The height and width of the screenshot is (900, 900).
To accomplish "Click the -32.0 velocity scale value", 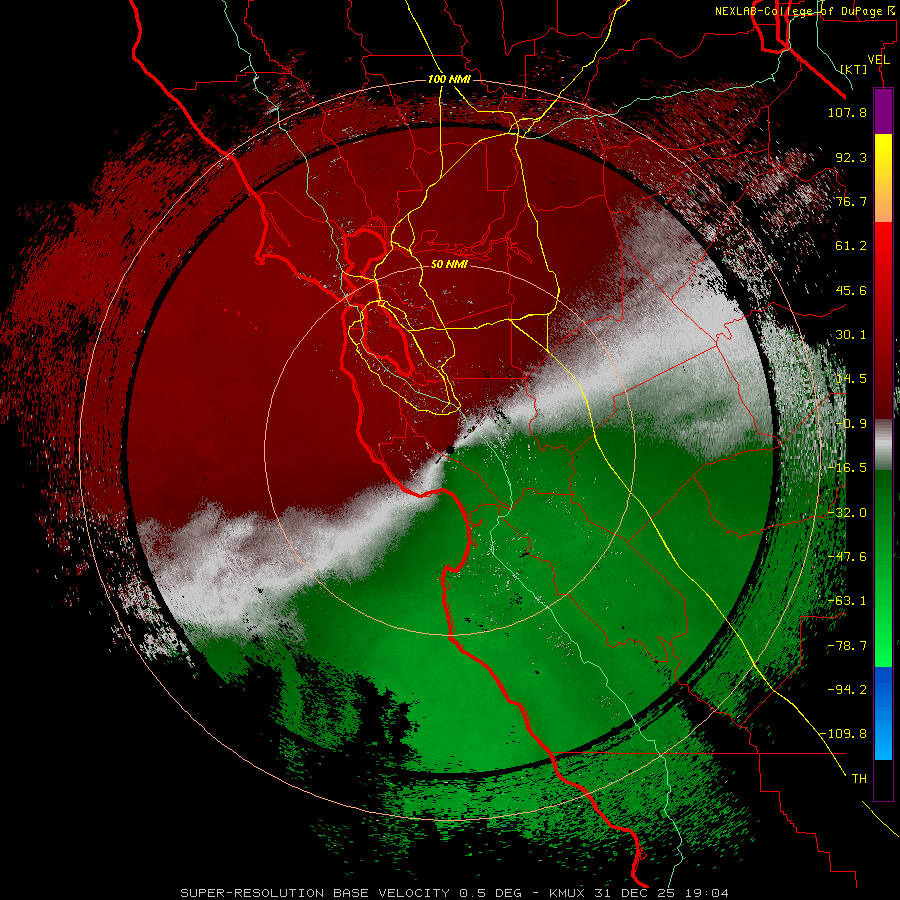I will [x=847, y=513].
